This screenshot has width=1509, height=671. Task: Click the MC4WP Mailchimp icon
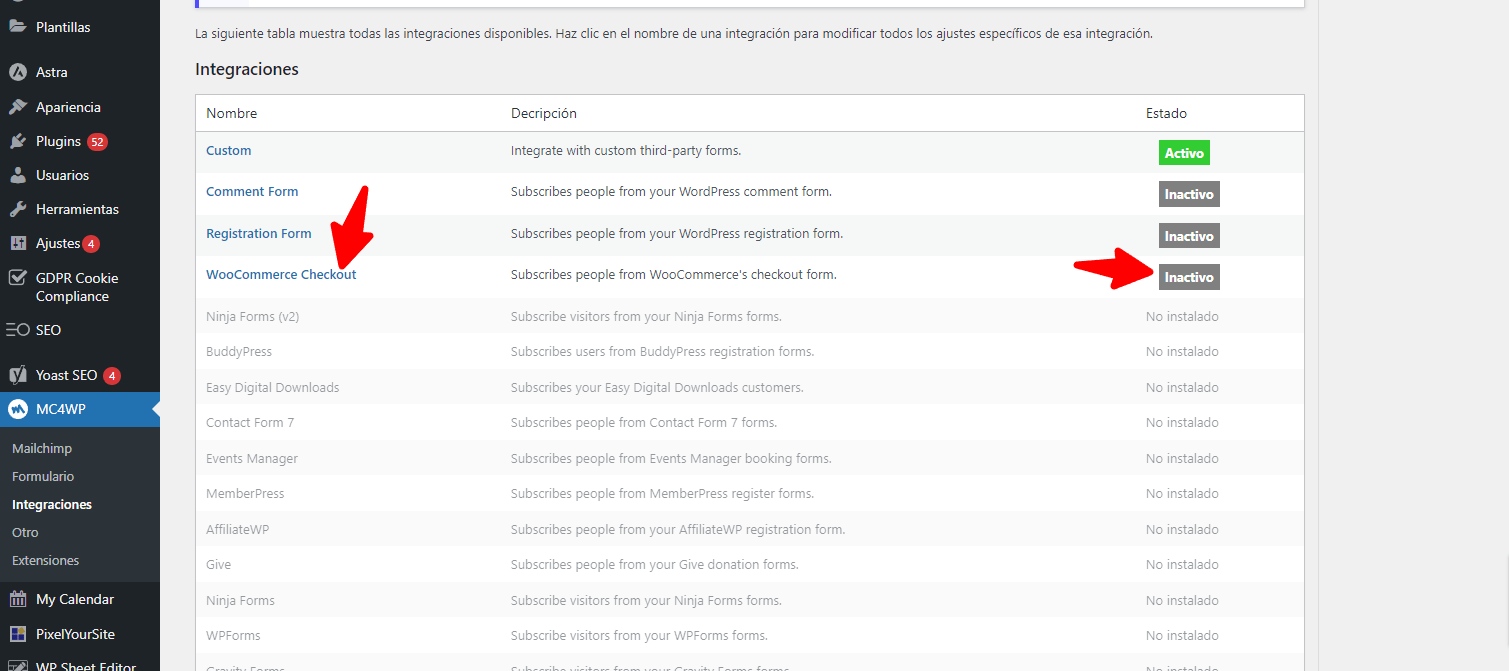click(x=17, y=409)
